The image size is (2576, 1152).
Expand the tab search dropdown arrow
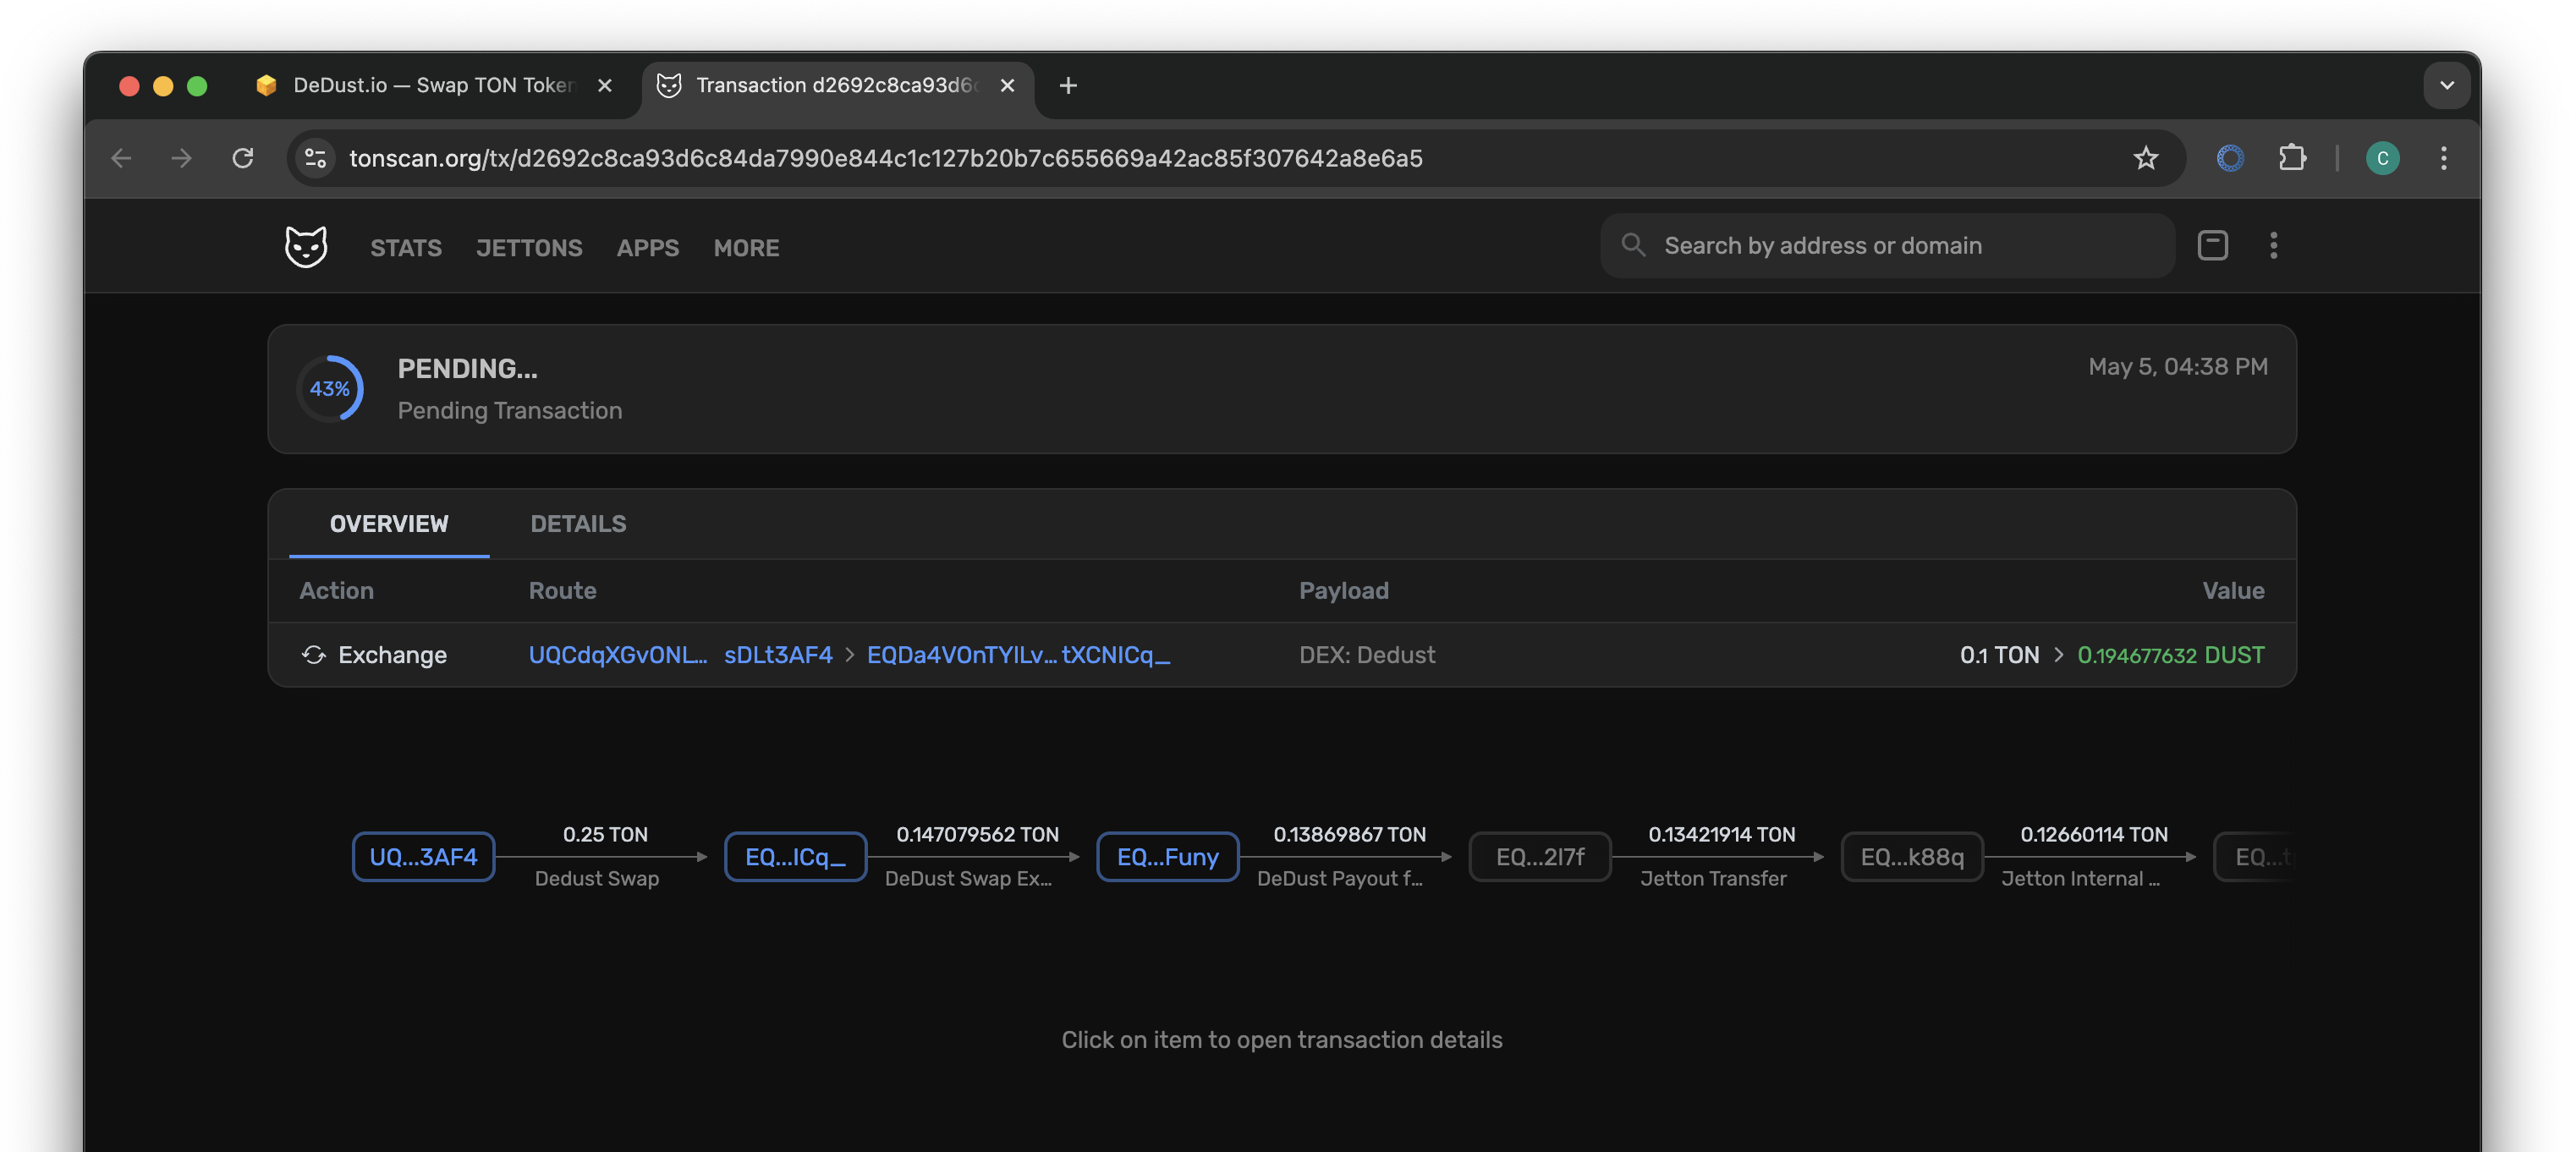click(x=2446, y=85)
